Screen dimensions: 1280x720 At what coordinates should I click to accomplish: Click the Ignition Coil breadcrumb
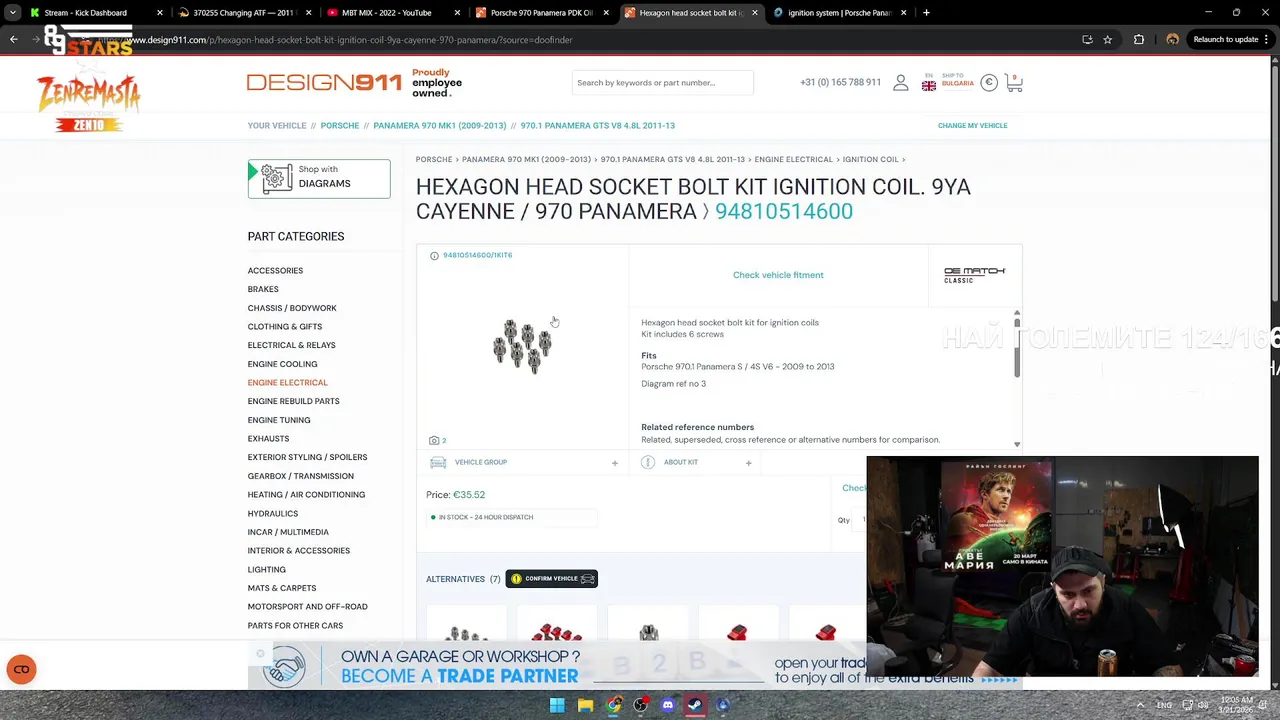[x=870, y=160]
